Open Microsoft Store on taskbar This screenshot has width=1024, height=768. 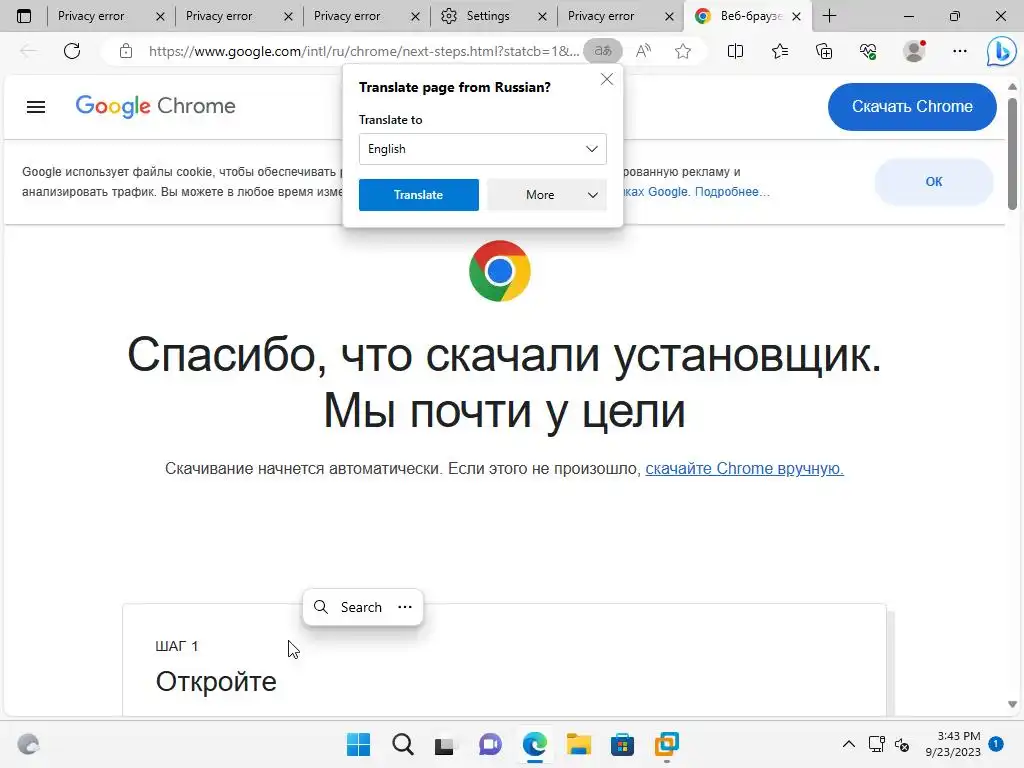tap(622, 744)
